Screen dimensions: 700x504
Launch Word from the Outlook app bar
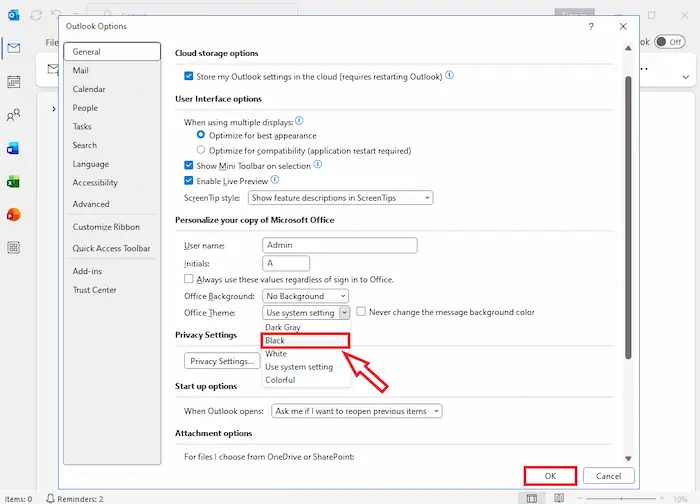[x=13, y=148]
